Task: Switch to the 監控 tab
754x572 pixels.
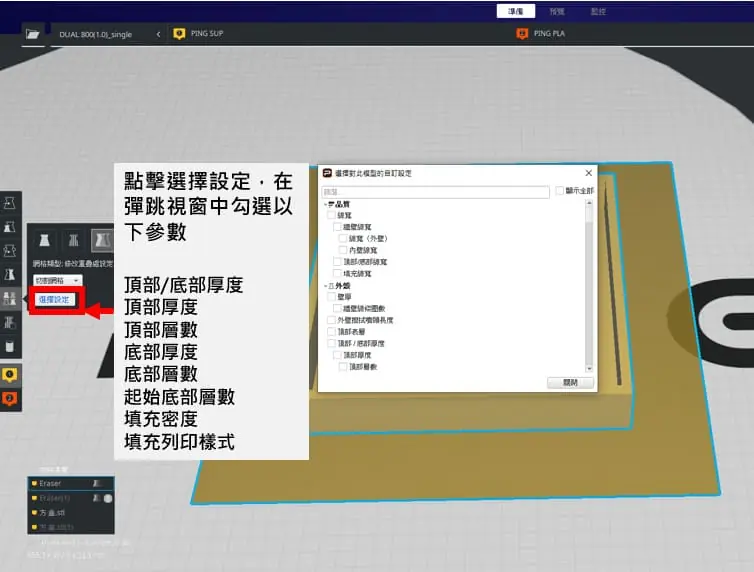Action: pyautogui.click(x=598, y=11)
